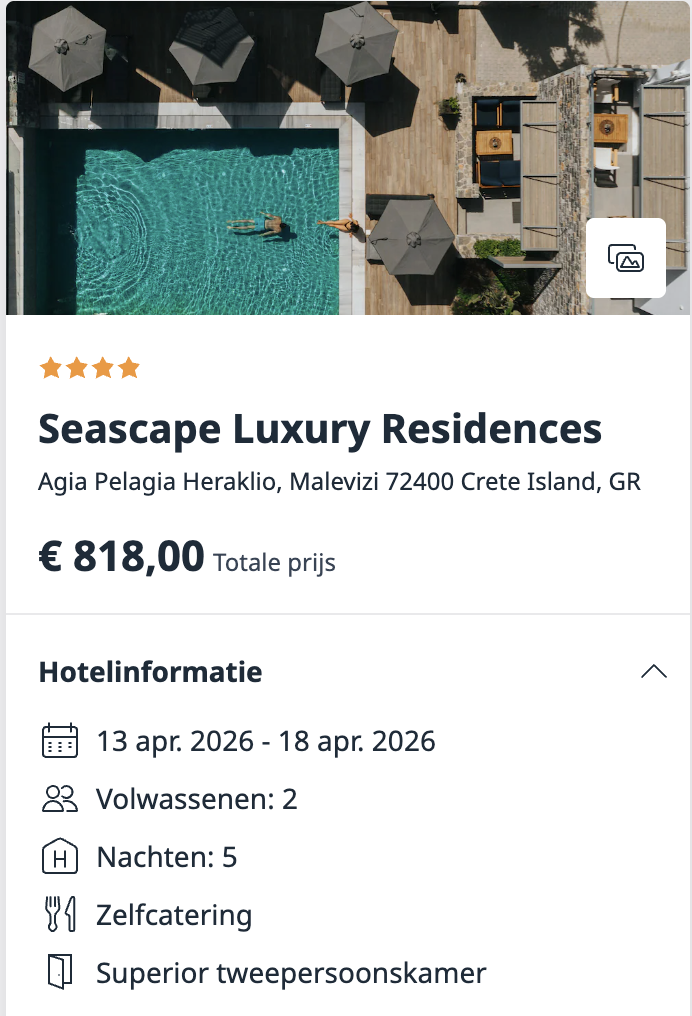Select the Volwassenen: 2 guest count
Viewport: 692px width, 1016px height.
(x=197, y=799)
